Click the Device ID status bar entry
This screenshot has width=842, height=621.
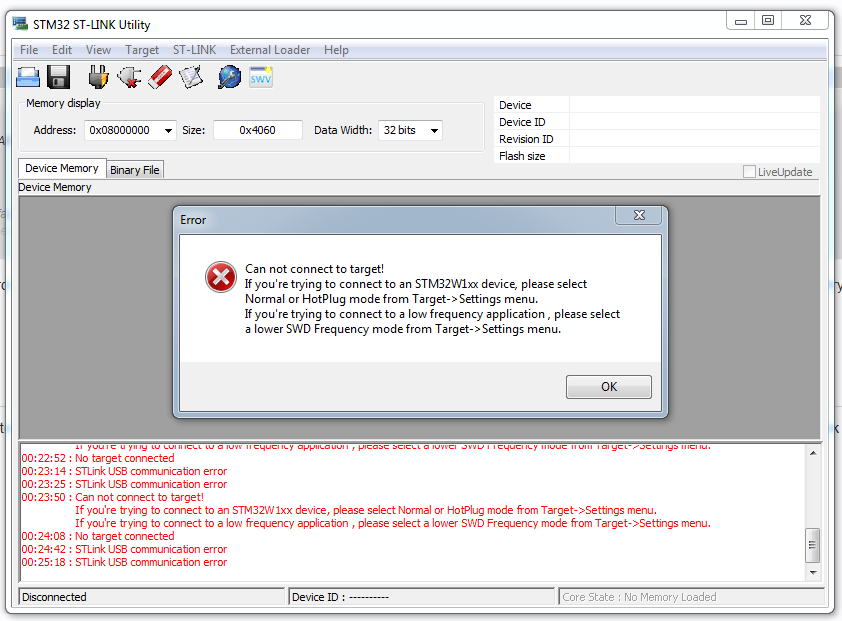(x=422, y=597)
